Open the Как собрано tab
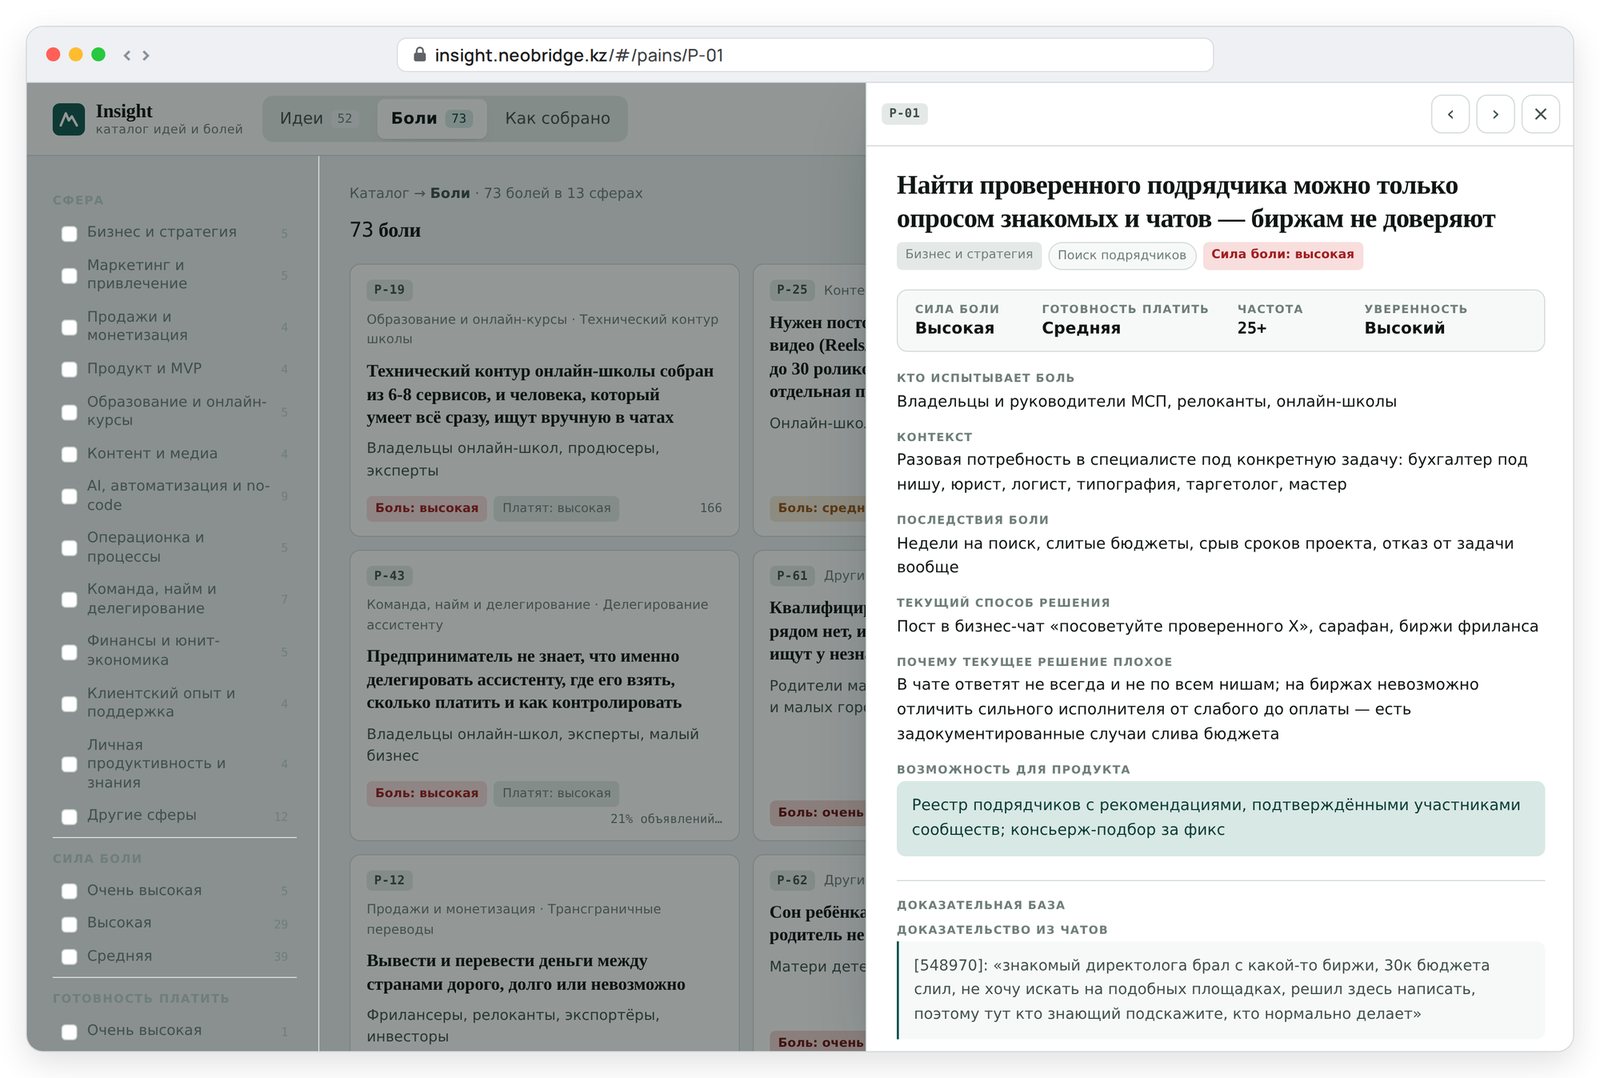This screenshot has width=1600, height=1078. coord(557,118)
